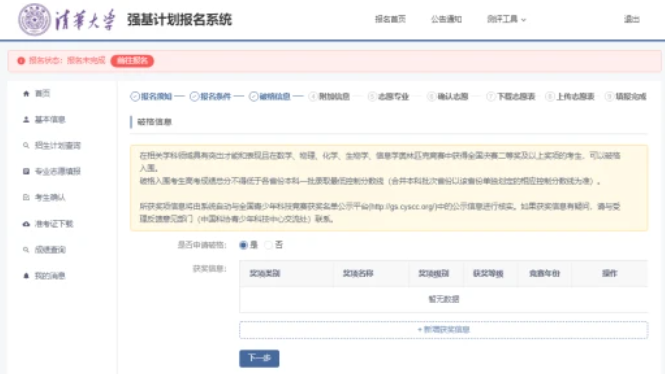Viewport: 665px width, 374px height.
Task: Click the step 5 circle for 志愿专业
Action: (x=372, y=97)
